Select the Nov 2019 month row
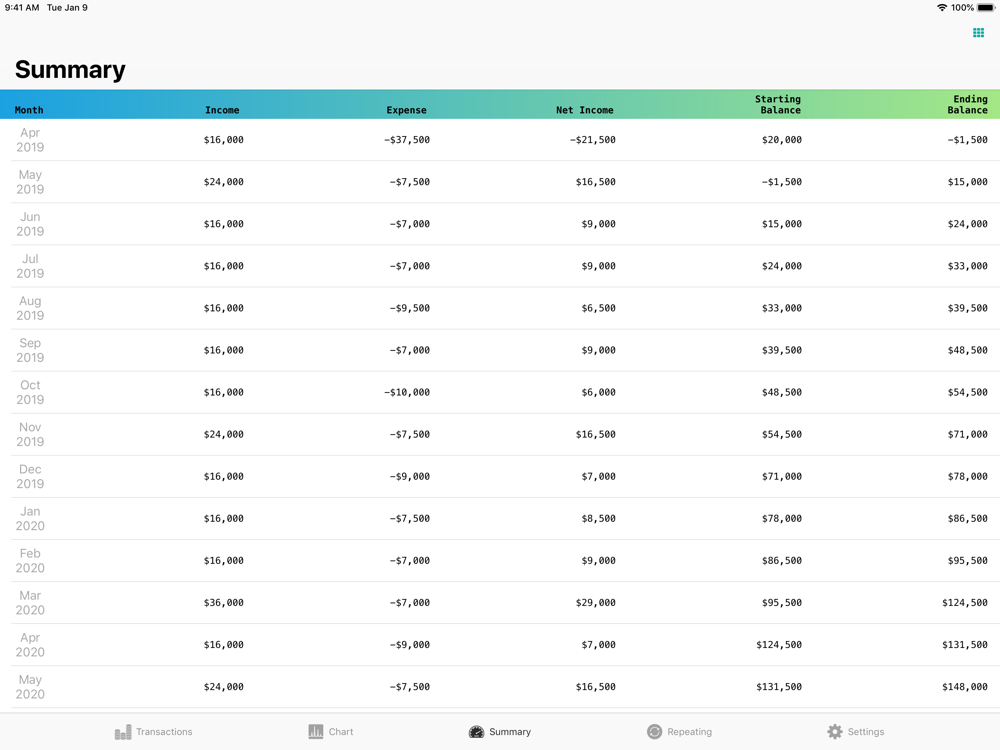This screenshot has height=750, width=1000. (x=500, y=434)
